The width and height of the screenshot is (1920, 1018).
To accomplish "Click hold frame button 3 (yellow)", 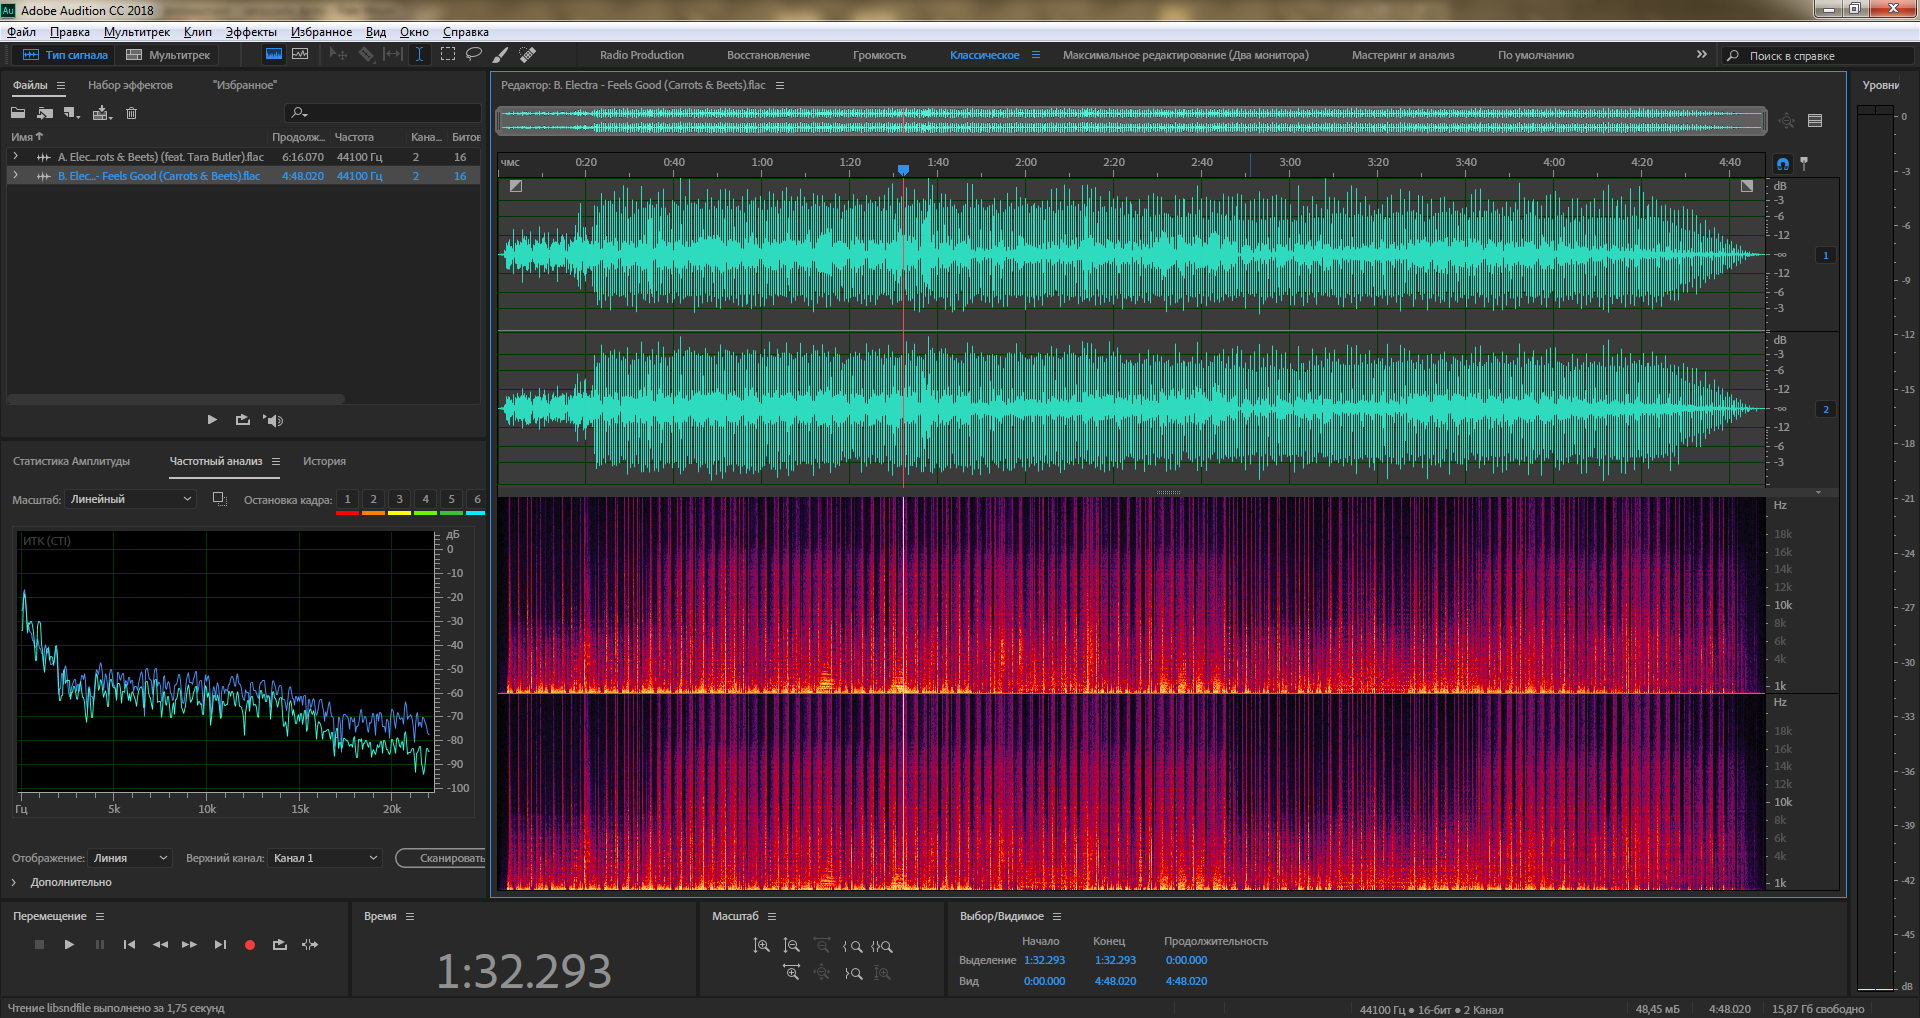I will click(399, 500).
